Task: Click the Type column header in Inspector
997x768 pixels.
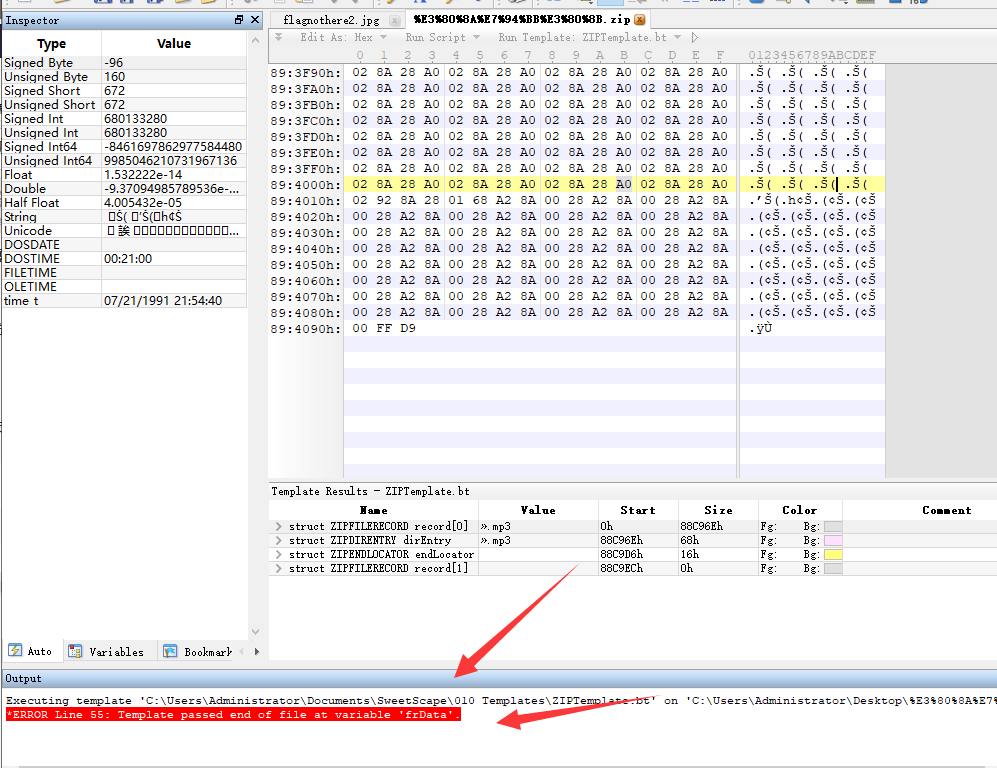Action: pyautogui.click(x=52, y=43)
